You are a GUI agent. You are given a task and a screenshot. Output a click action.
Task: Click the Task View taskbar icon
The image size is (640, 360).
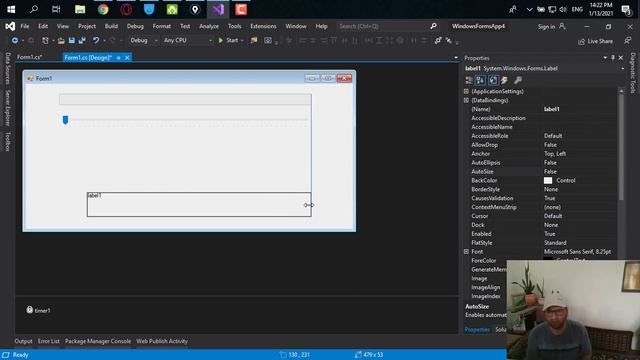(56, 9)
